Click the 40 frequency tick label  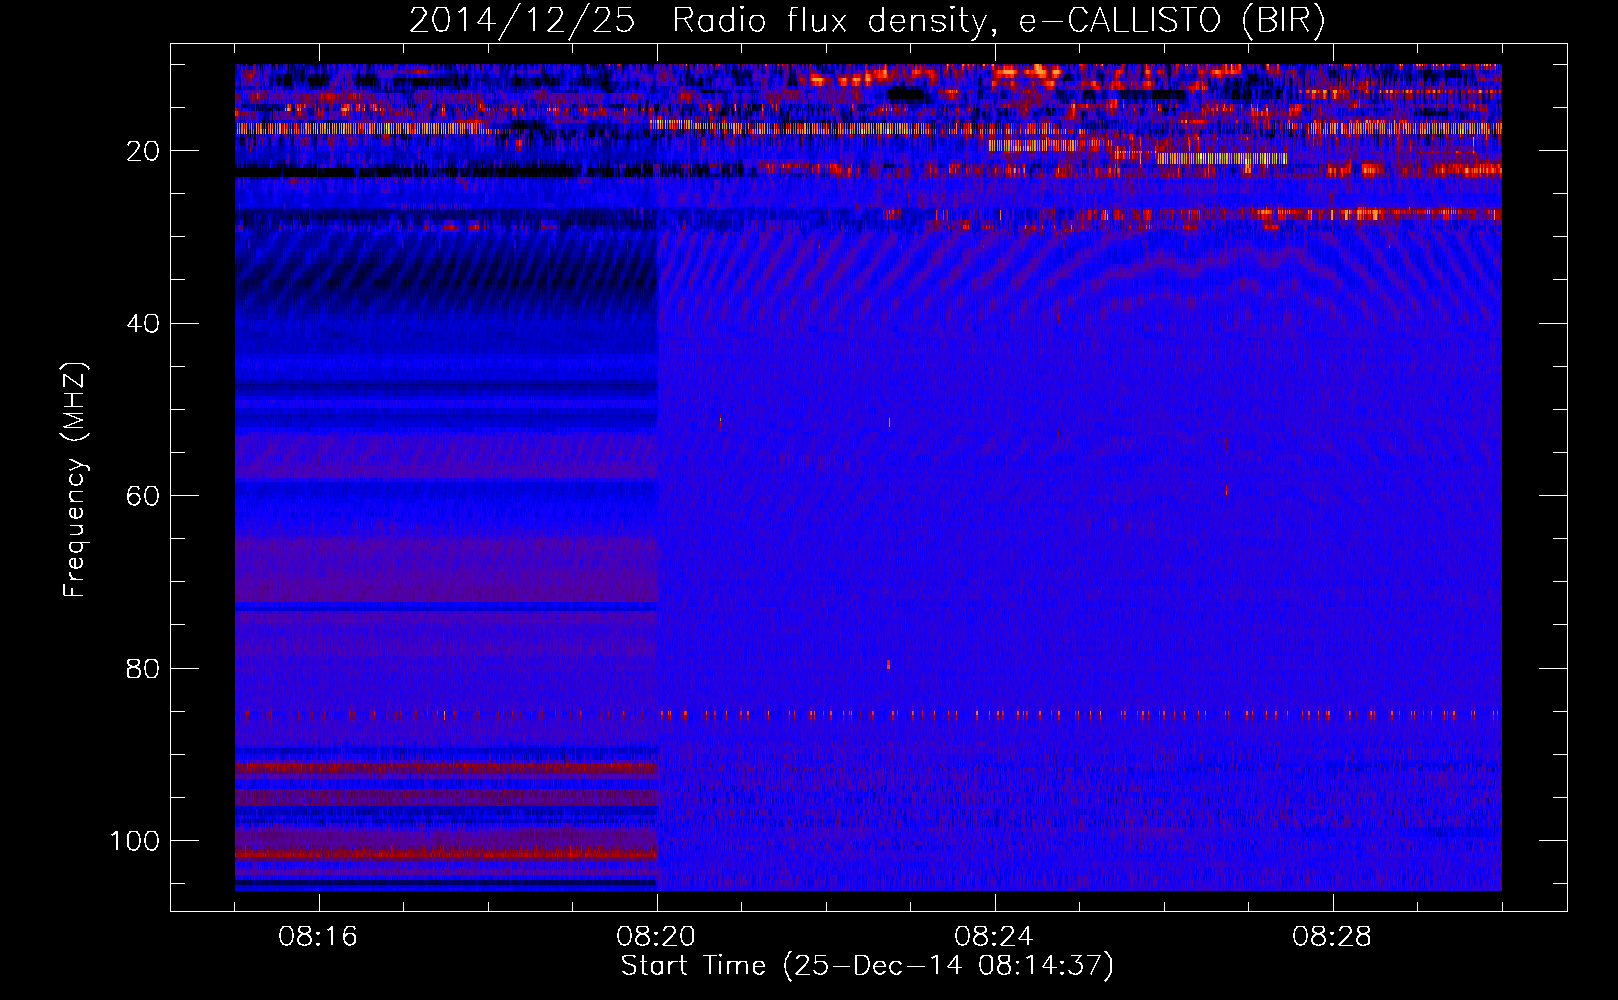143,324
